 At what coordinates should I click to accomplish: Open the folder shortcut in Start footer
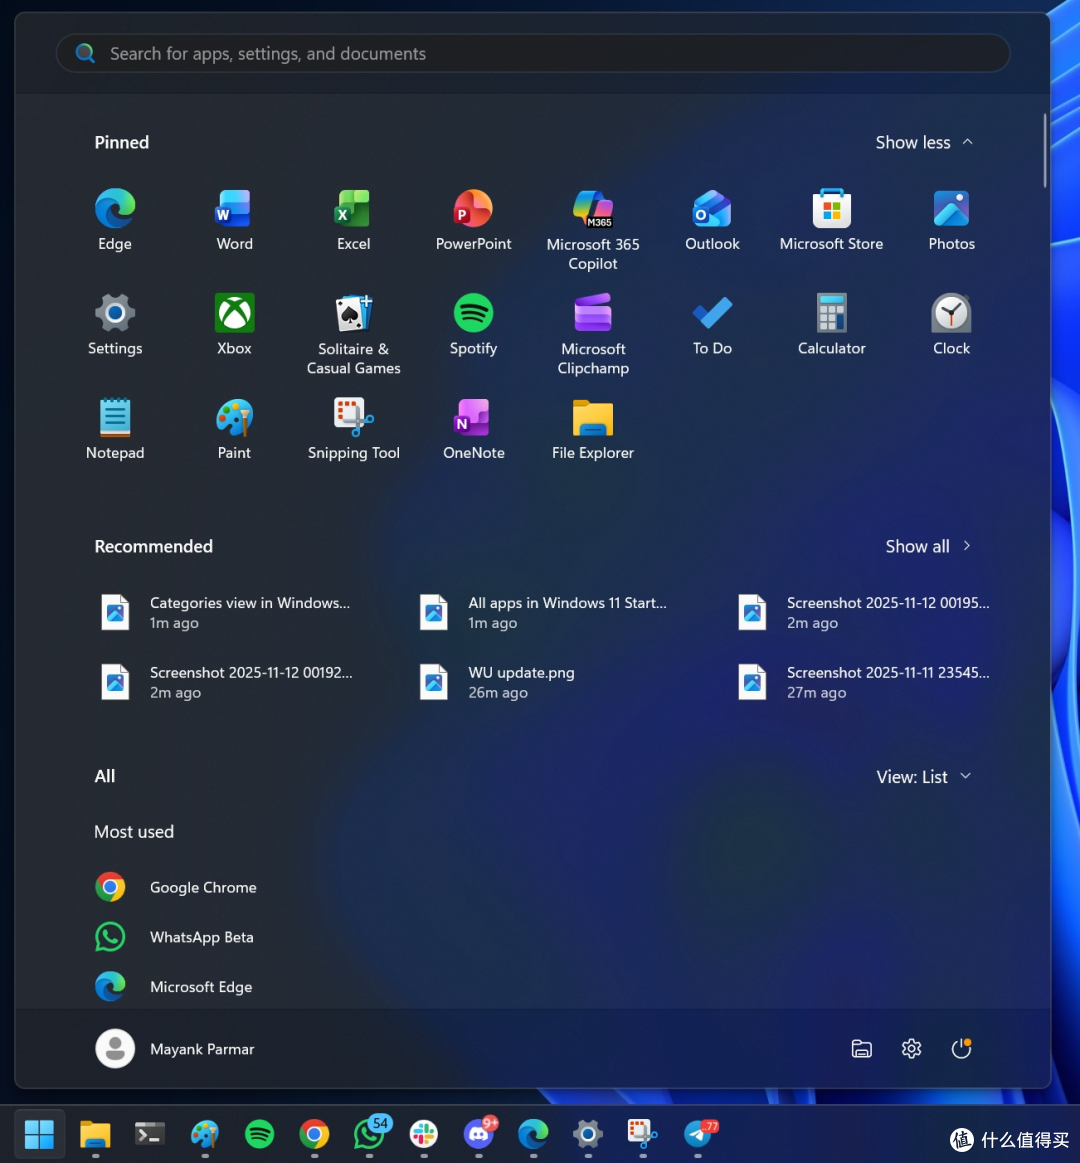[862, 1049]
